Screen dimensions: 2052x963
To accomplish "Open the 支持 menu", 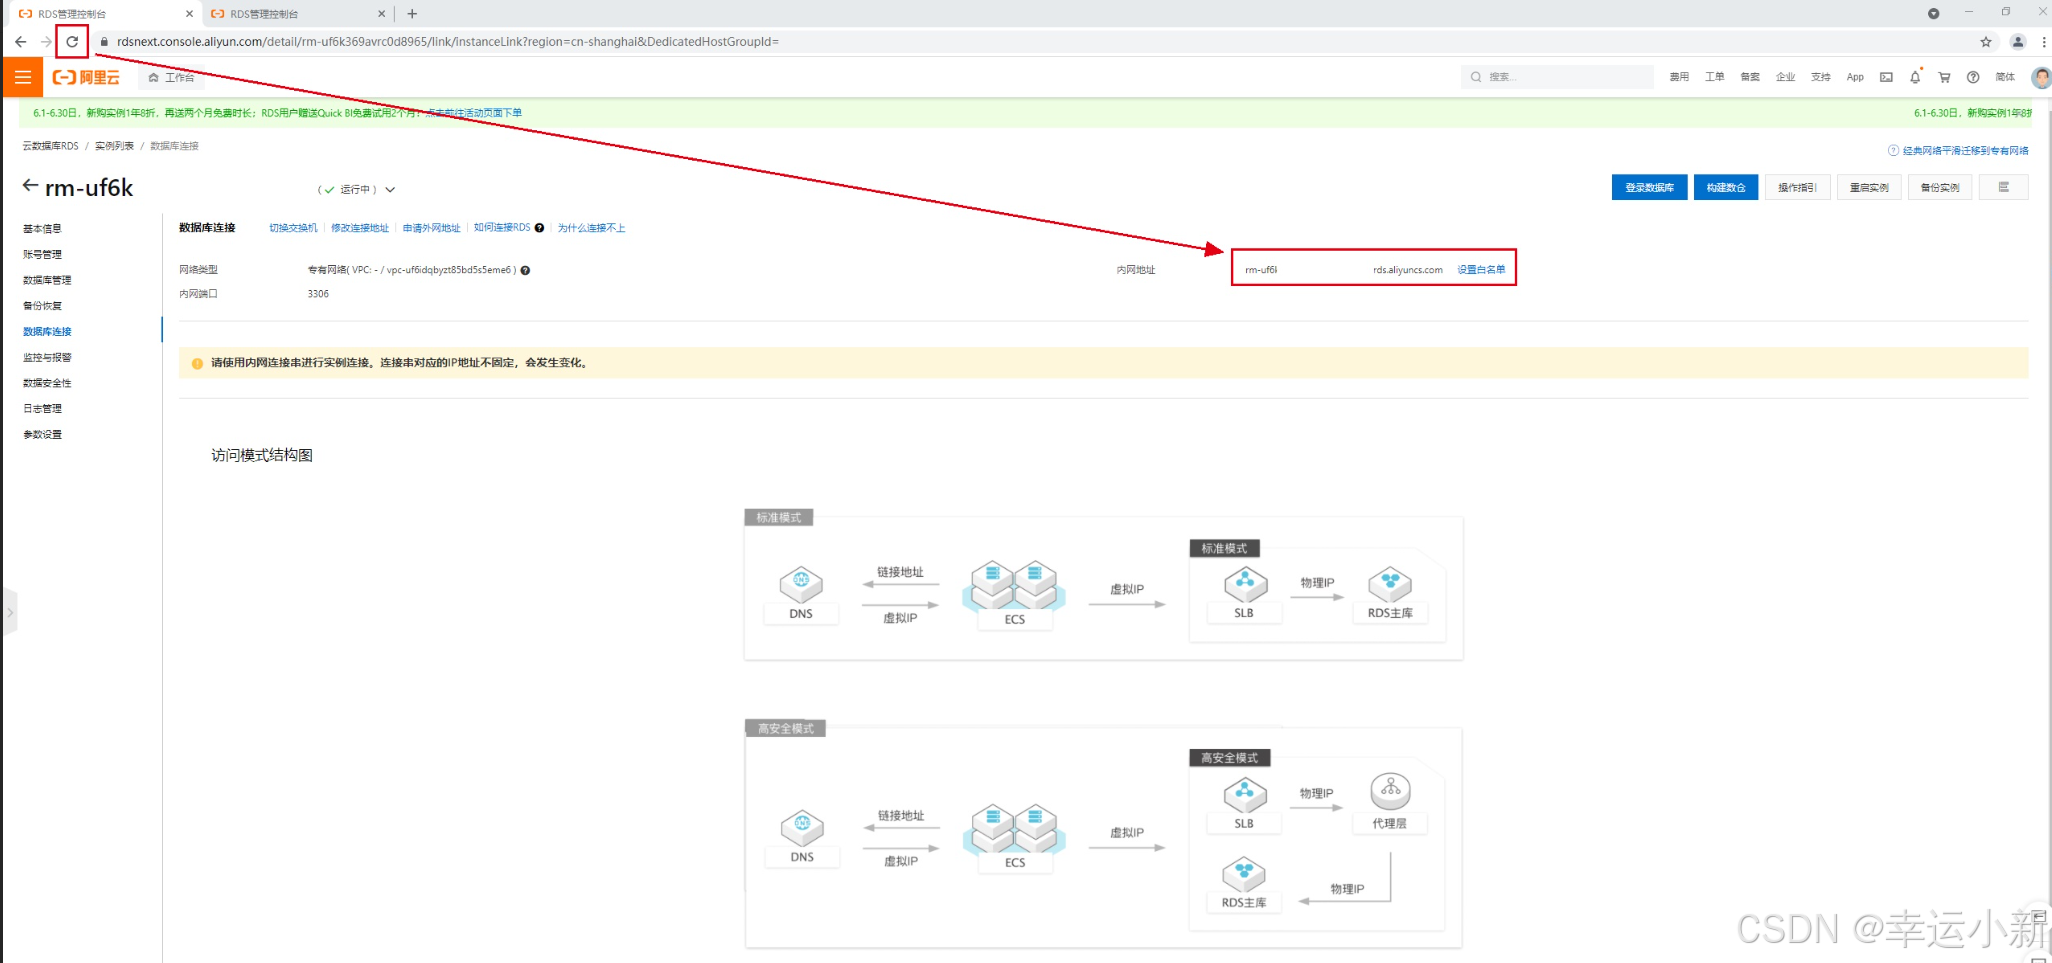I will 1821,77.
